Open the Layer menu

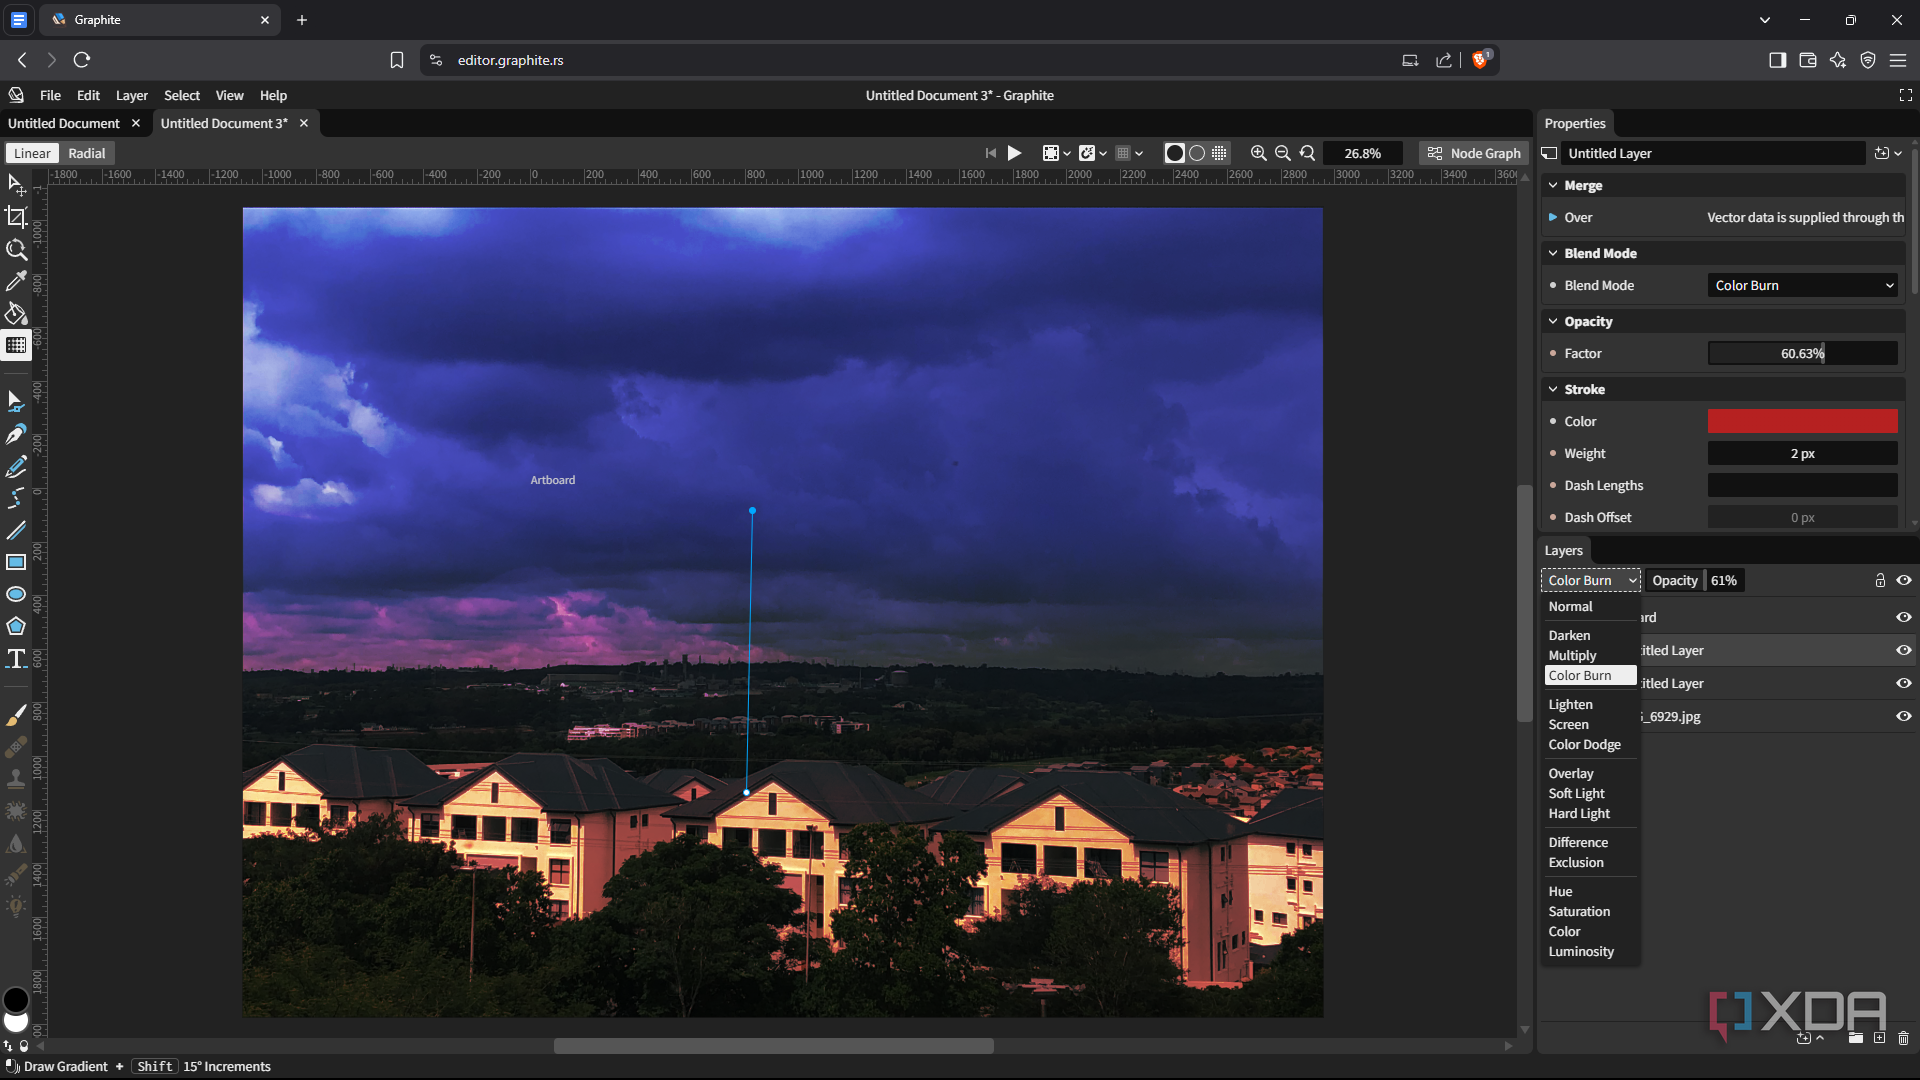click(x=131, y=95)
